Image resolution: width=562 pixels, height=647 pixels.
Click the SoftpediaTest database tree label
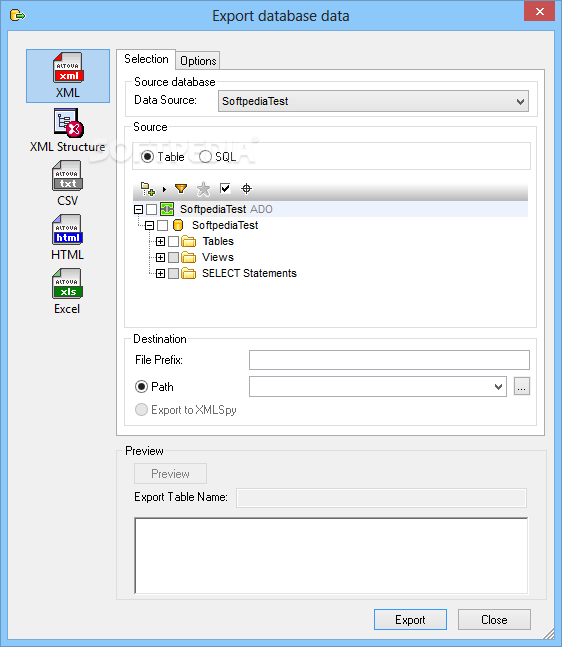click(225, 225)
